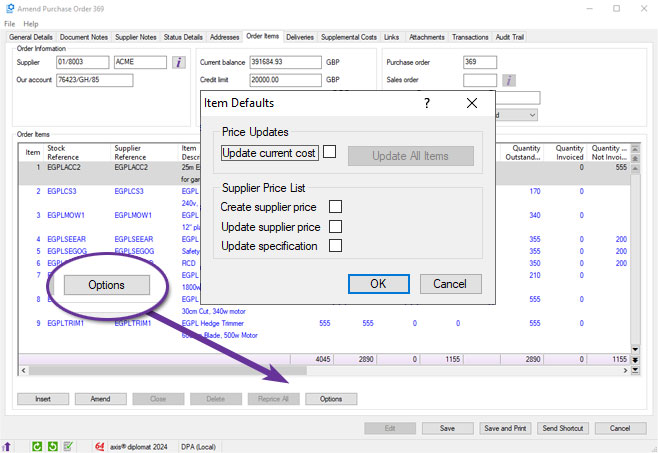Switch to the General Details tab
658x453 pixels.
[31, 37]
